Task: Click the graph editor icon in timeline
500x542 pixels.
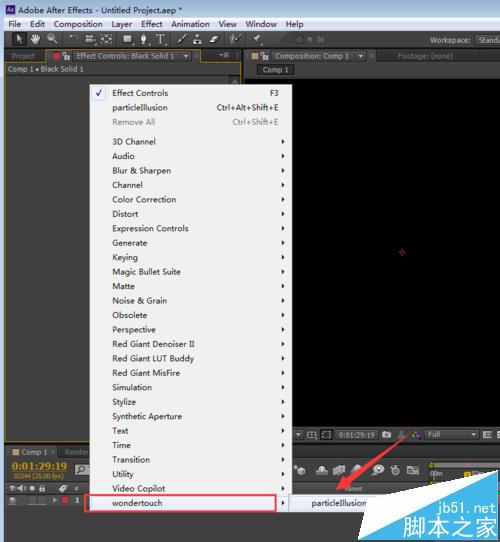Action: (413, 470)
